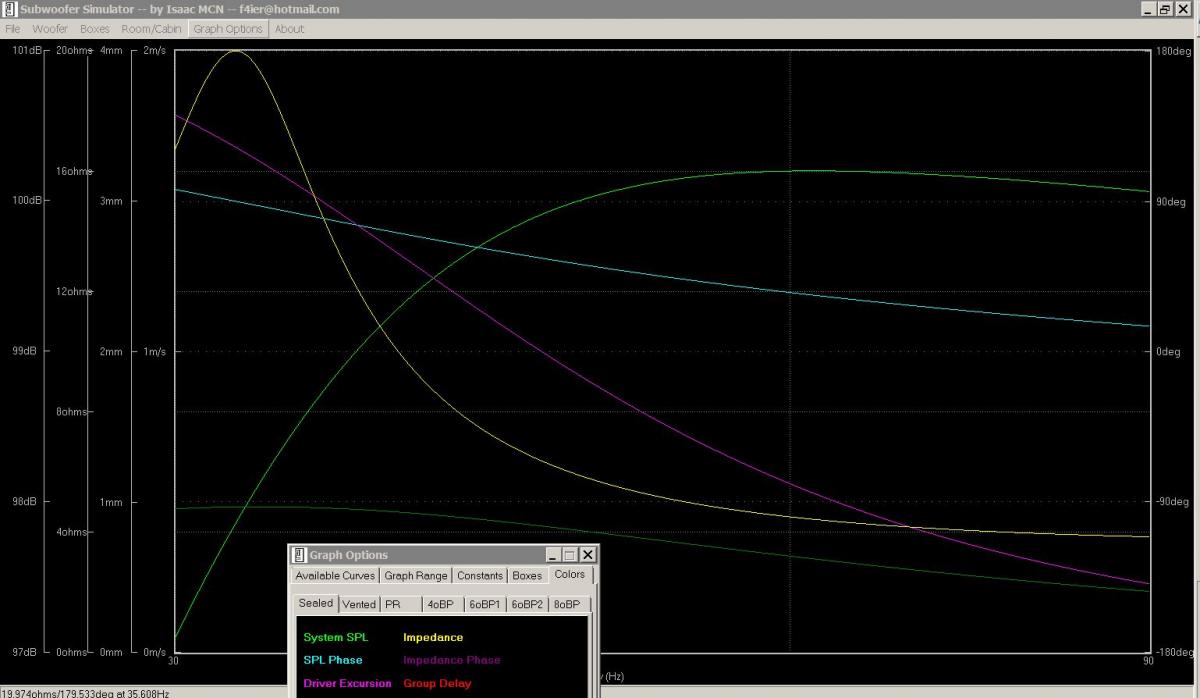Viewport: 1200px width, 698px height.
Task: Click the Graph Options dialog window icon
Action: pyautogui.click(x=299, y=555)
